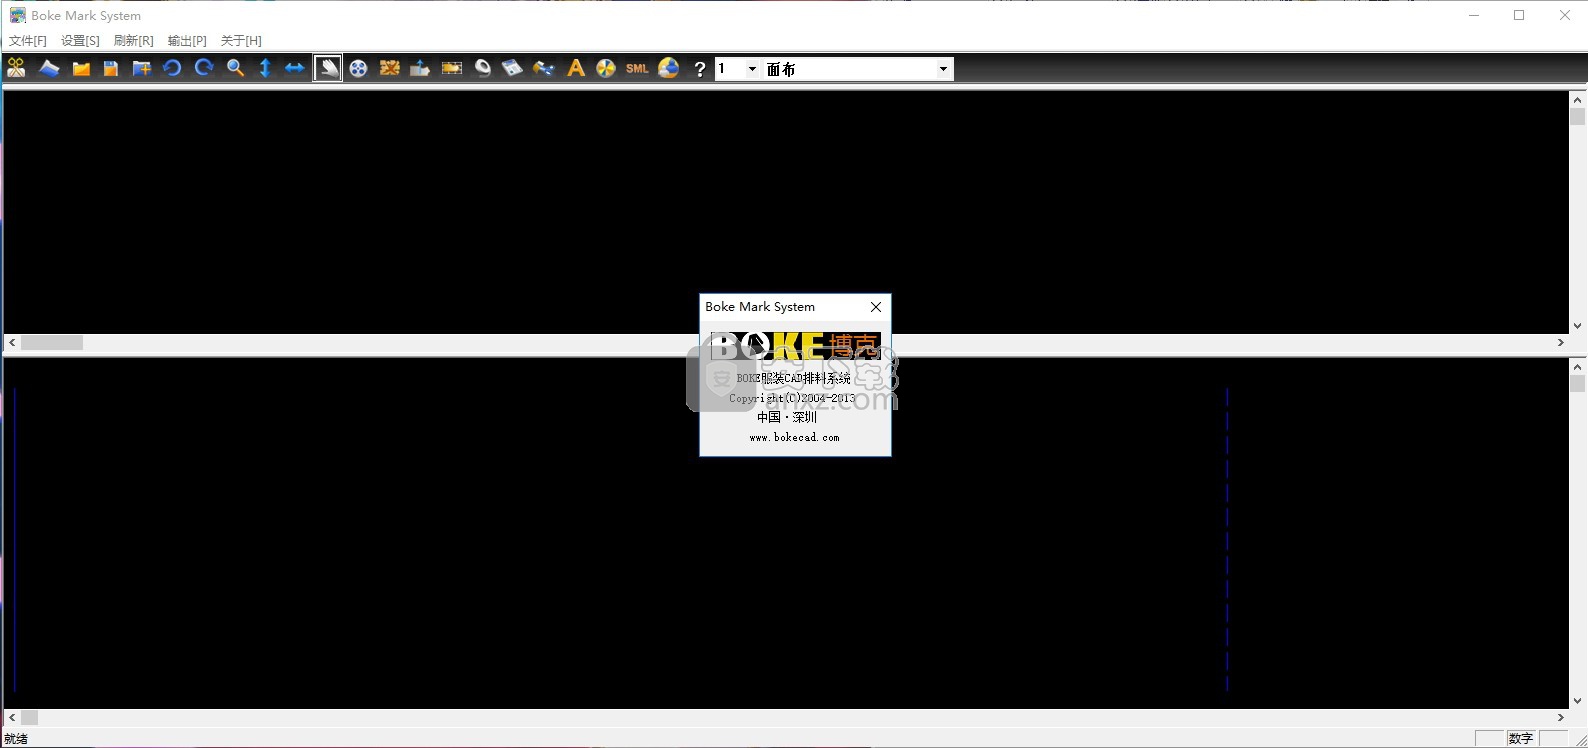Undo using the counter-clockwise arrow icon
The image size is (1588, 748).
tap(172, 68)
